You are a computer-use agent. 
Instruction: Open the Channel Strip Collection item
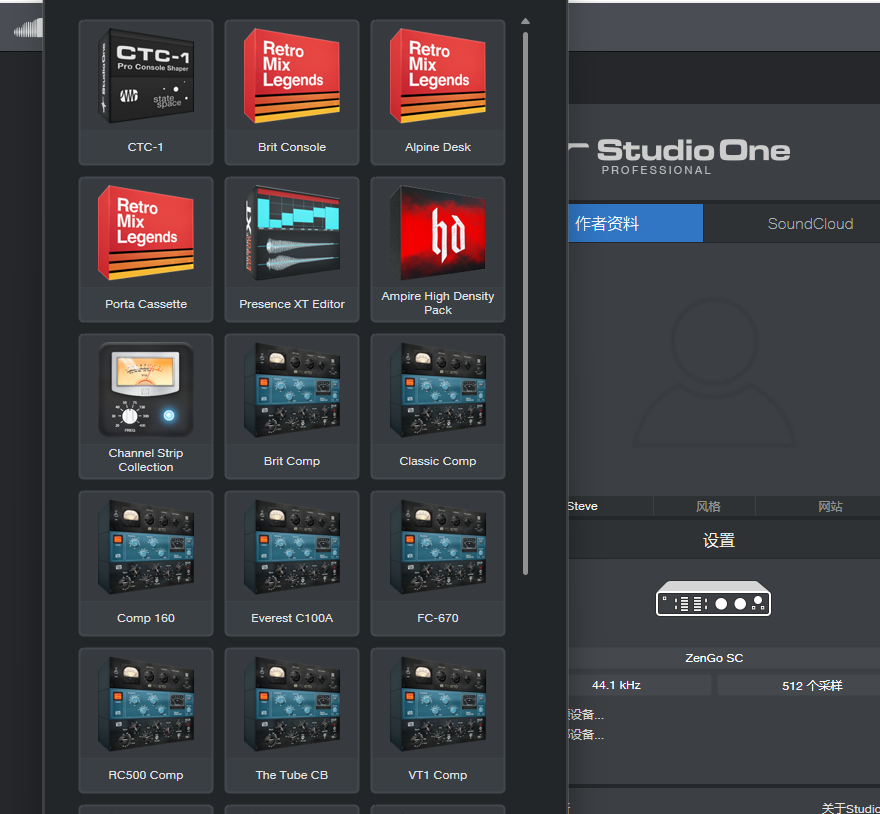[x=146, y=406]
